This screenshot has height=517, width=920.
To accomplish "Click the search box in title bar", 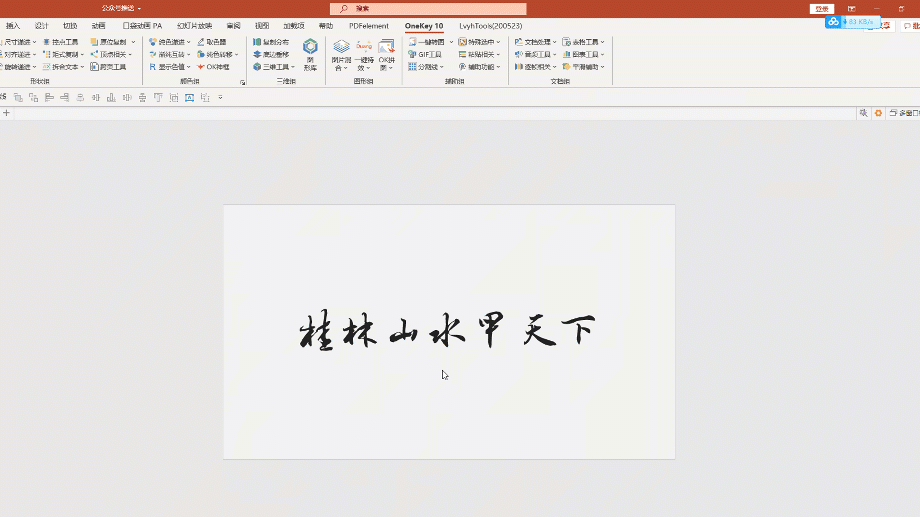I will (x=428, y=9).
